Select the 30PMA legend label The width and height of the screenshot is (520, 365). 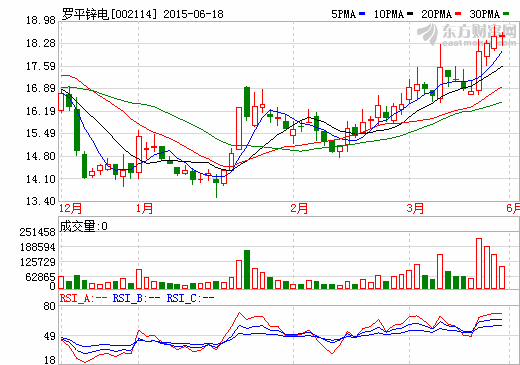pyautogui.click(x=485, y=14)
